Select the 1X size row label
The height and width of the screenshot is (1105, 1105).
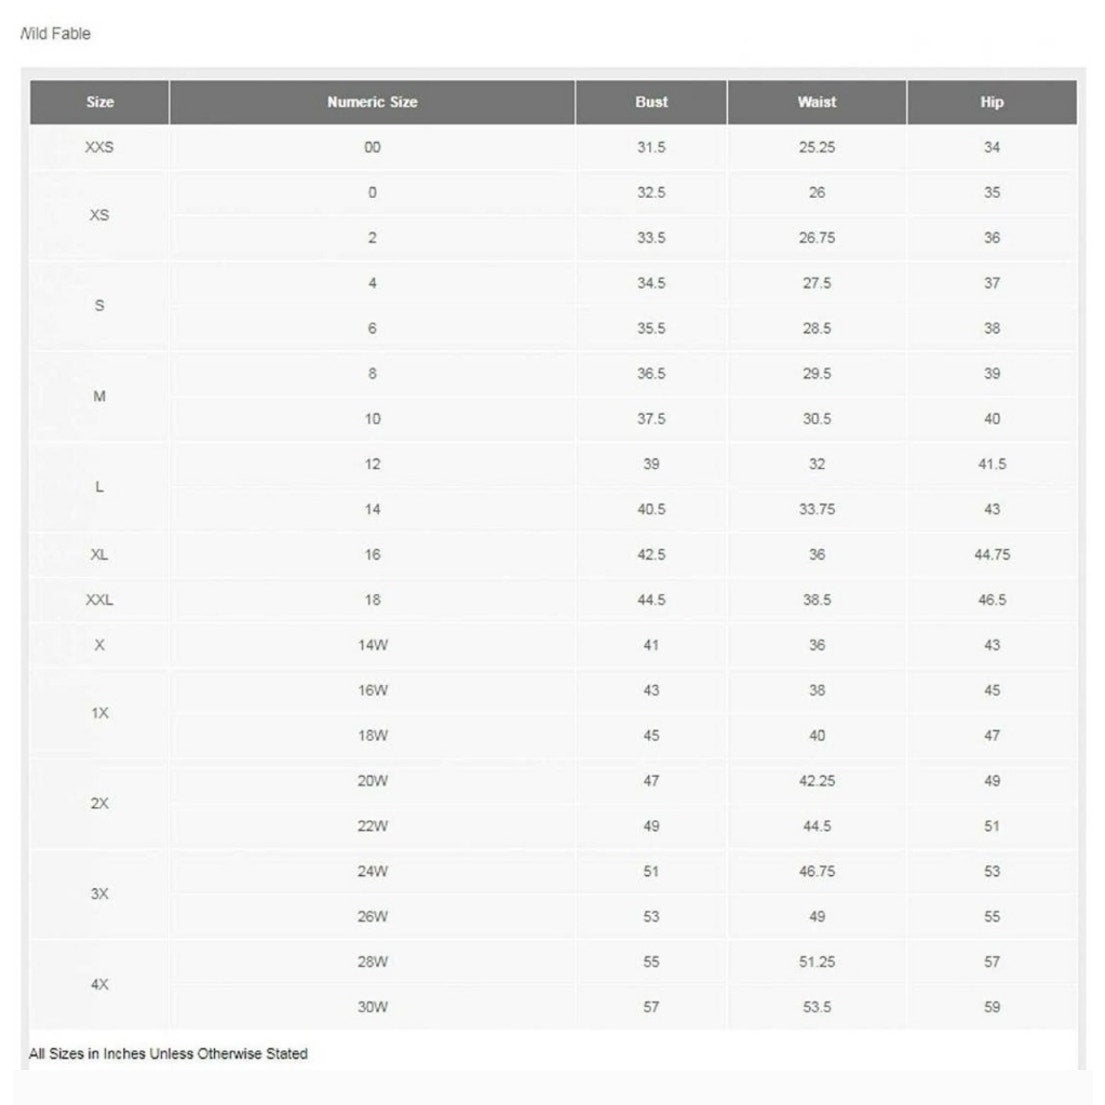tap(99, 712)
